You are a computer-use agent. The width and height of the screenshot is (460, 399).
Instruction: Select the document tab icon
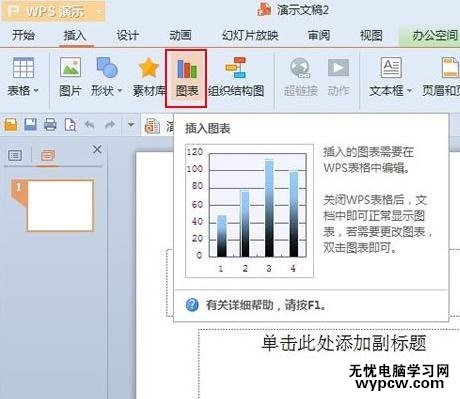pos(152,126)
